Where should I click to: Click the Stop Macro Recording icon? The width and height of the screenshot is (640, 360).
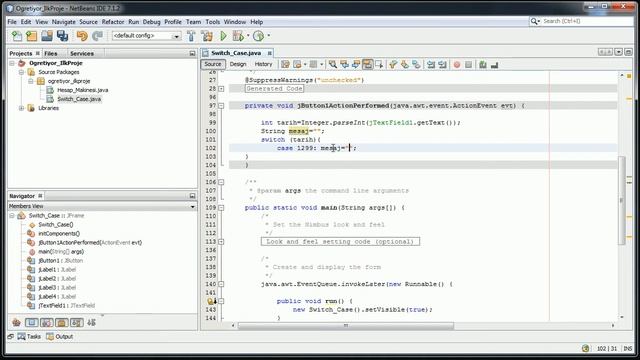click(469, 64)
